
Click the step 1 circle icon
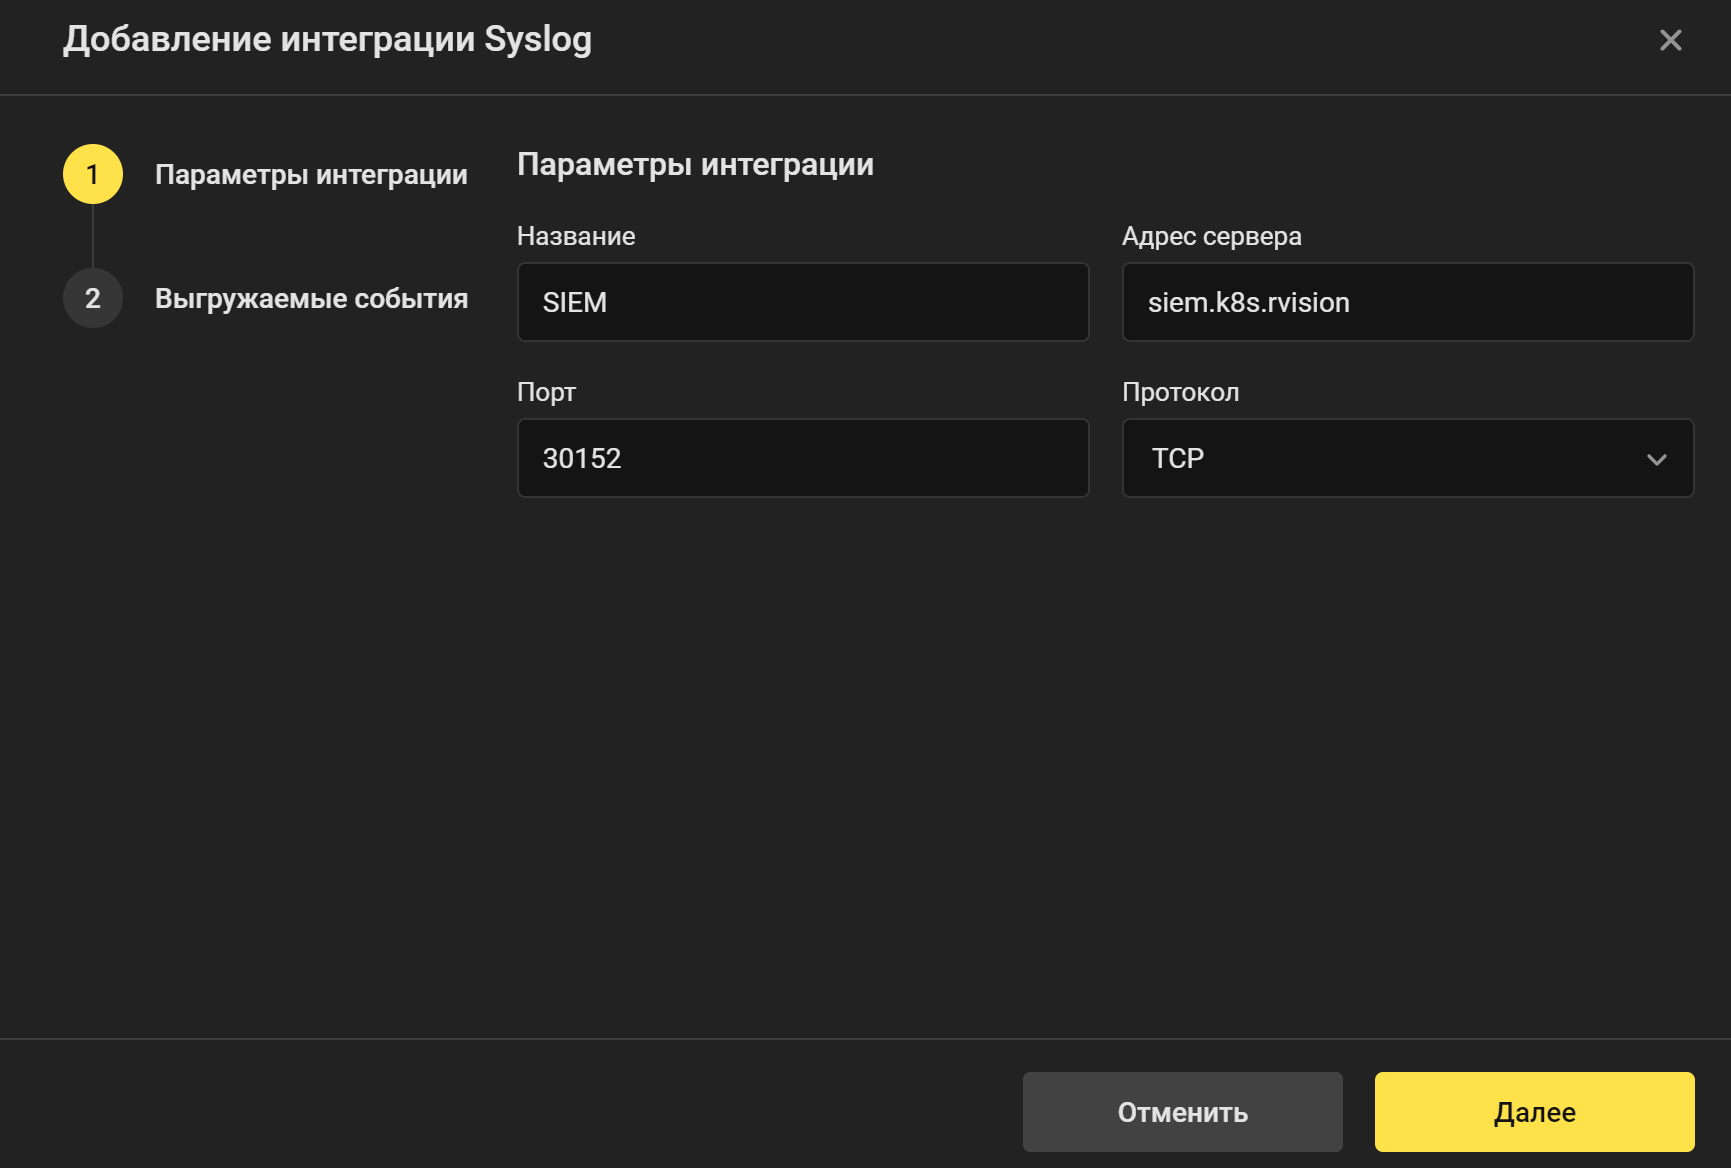coord(92,172)
